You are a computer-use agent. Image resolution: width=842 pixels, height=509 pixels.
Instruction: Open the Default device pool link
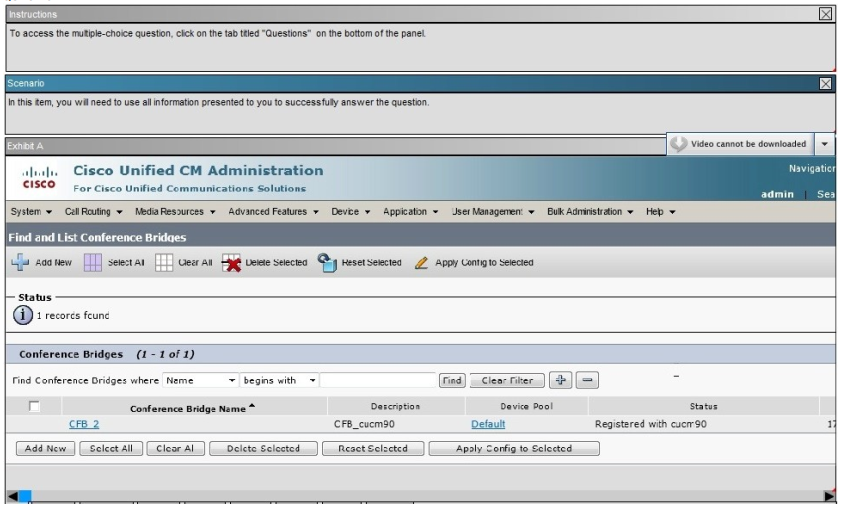[488, 424]
